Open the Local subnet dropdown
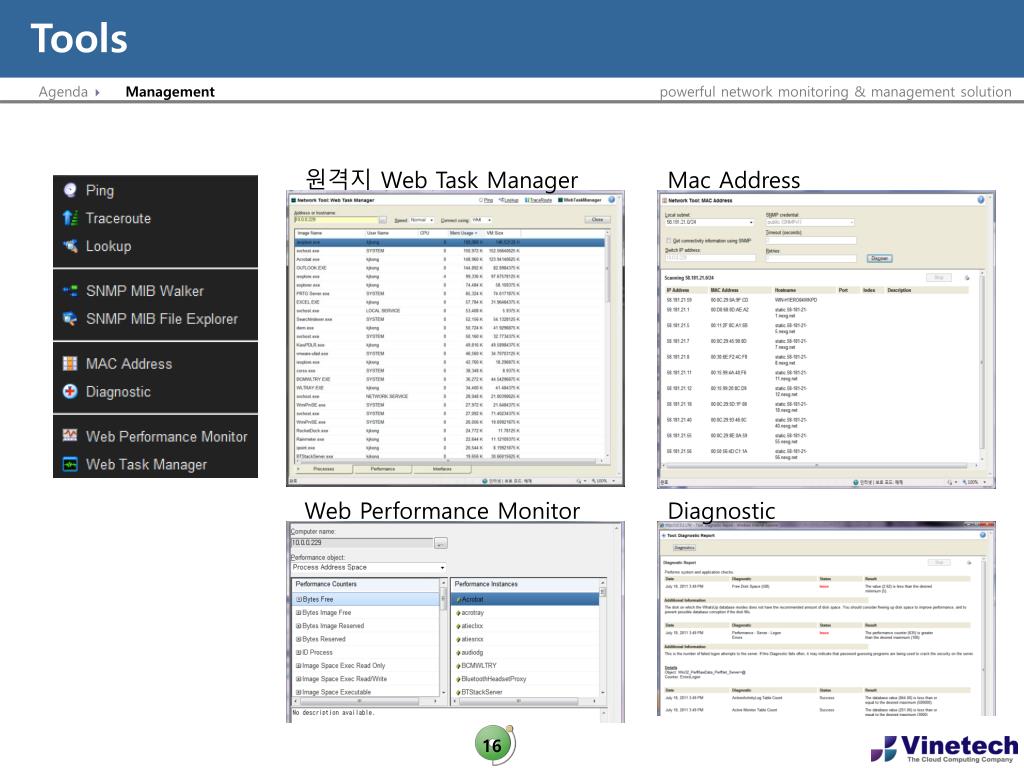The width and height of the screenshot is (1024, 768). pyautogui.click(x=710, y=223)
